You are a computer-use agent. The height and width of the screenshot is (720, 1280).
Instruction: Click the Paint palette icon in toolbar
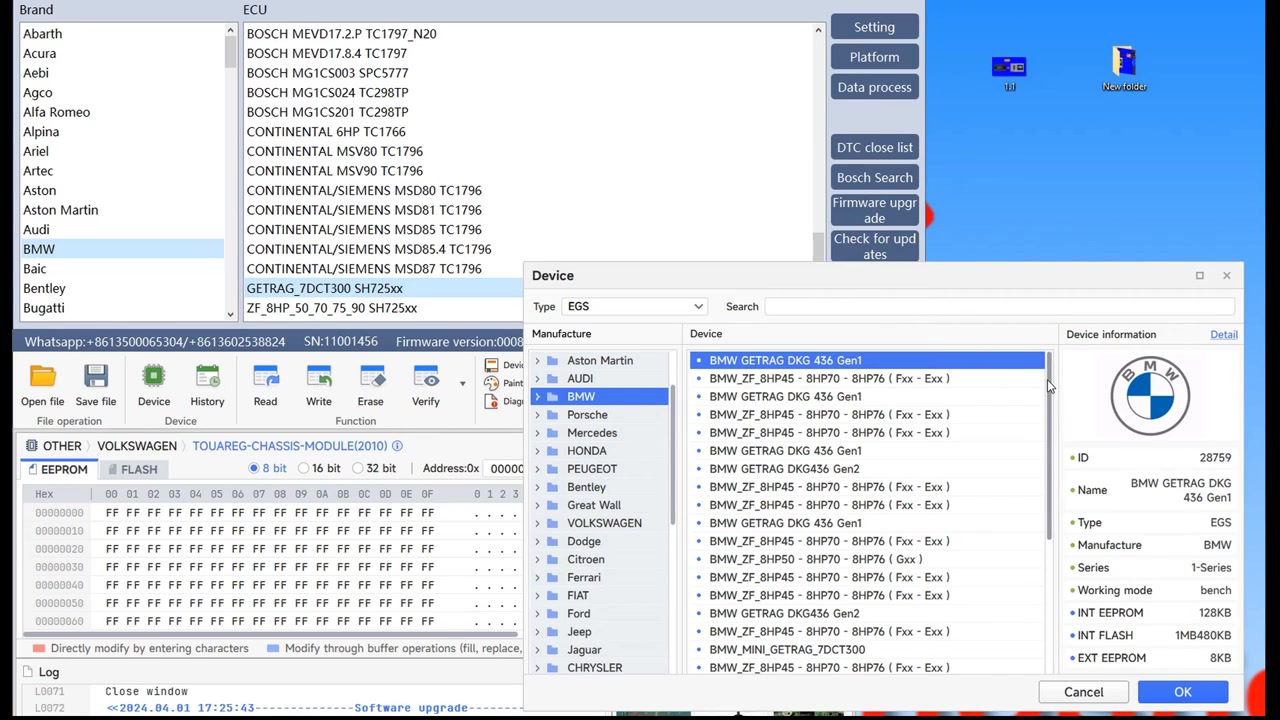coord(491,383)
